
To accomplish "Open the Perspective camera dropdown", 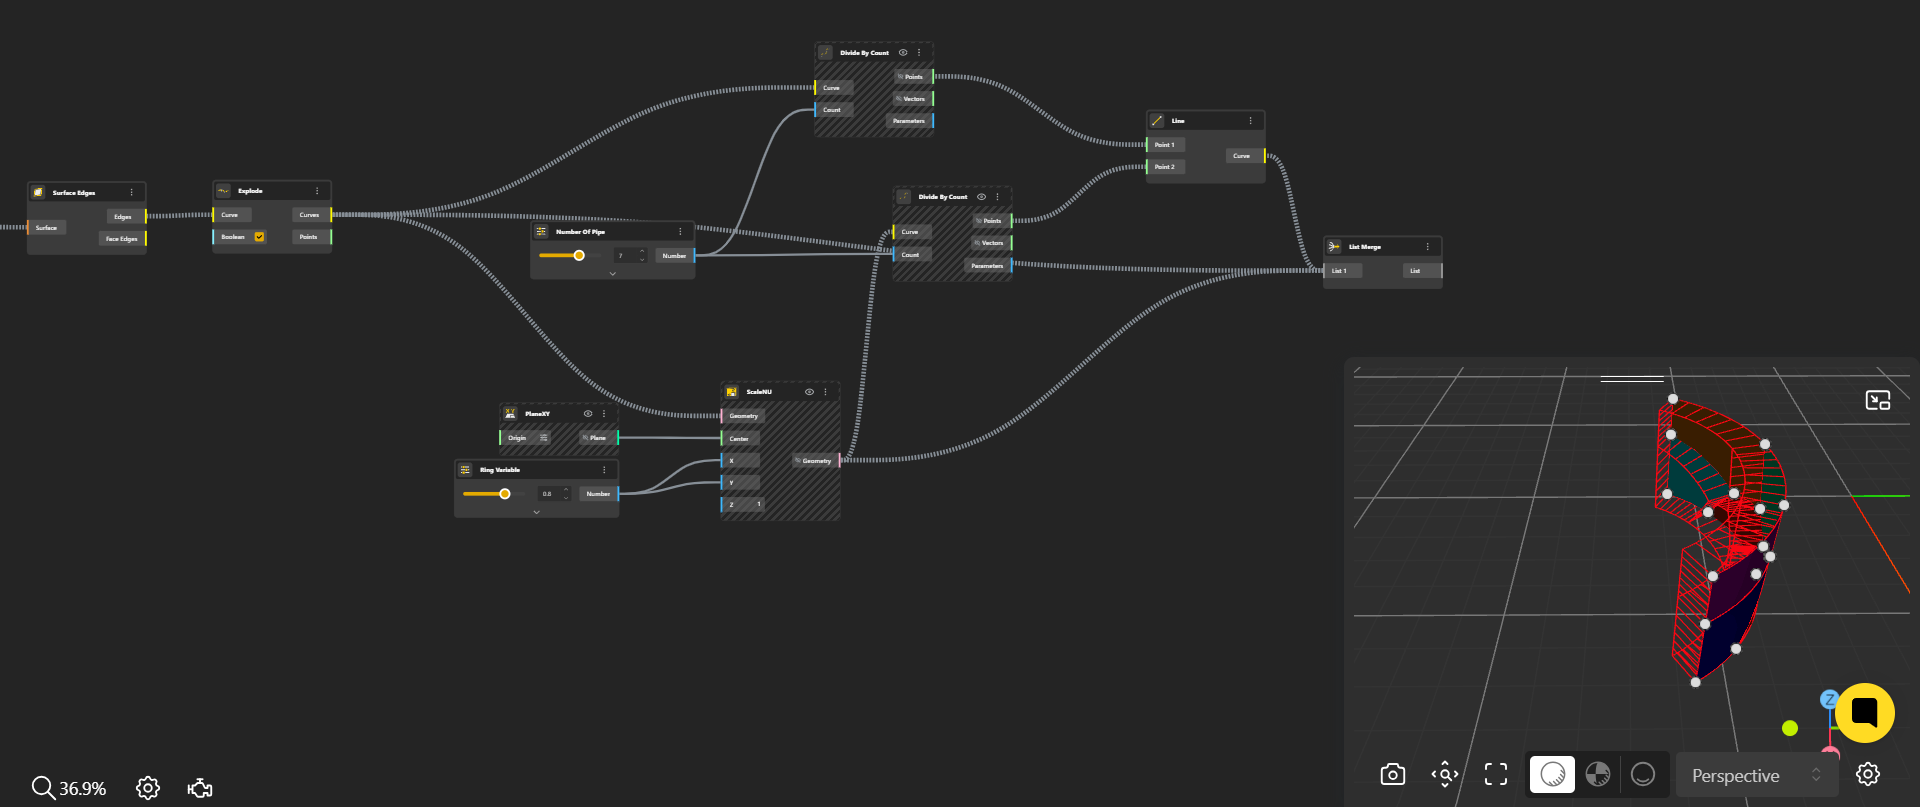I will point(1756,775).
